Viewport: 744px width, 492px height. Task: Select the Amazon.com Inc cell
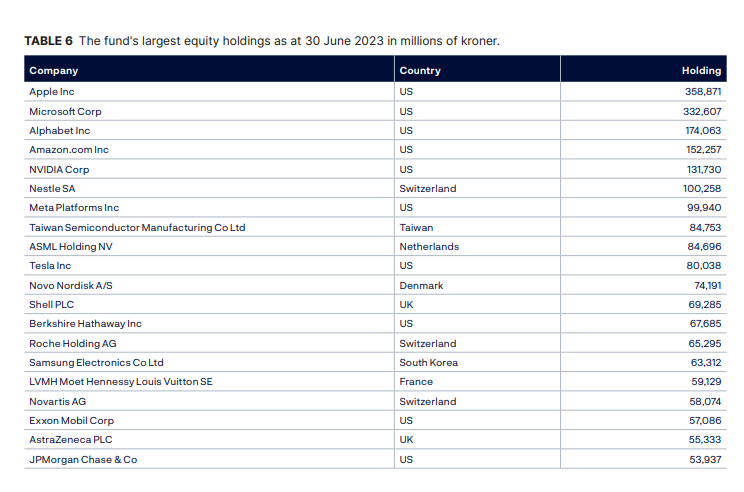[x=69, y=150]
